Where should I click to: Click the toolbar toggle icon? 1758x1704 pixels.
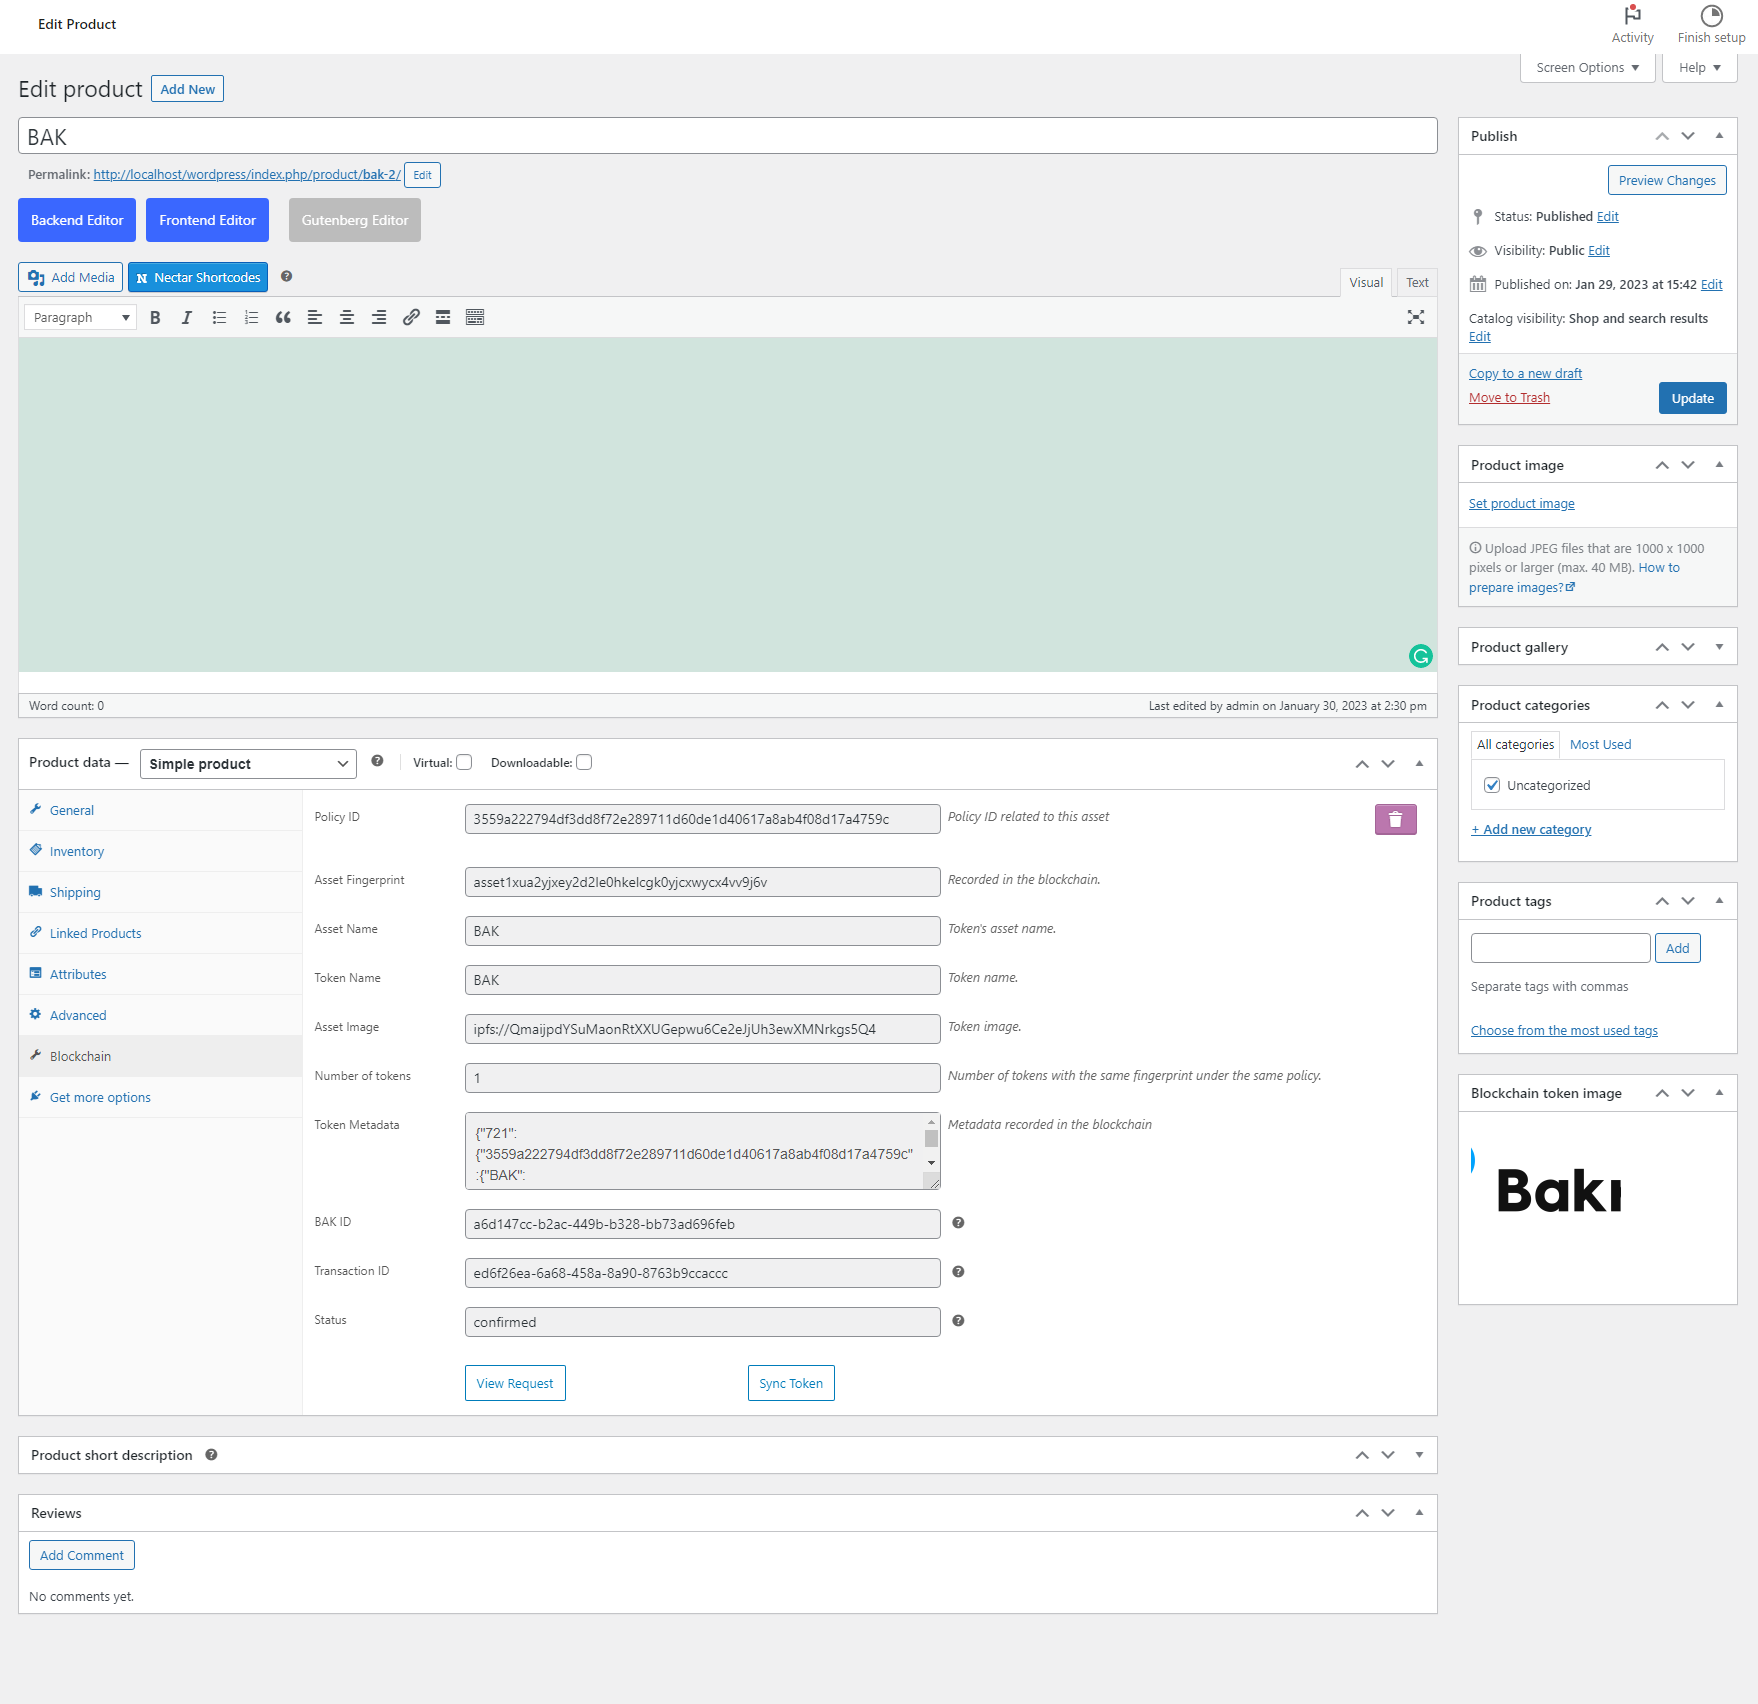coord(475,318)
